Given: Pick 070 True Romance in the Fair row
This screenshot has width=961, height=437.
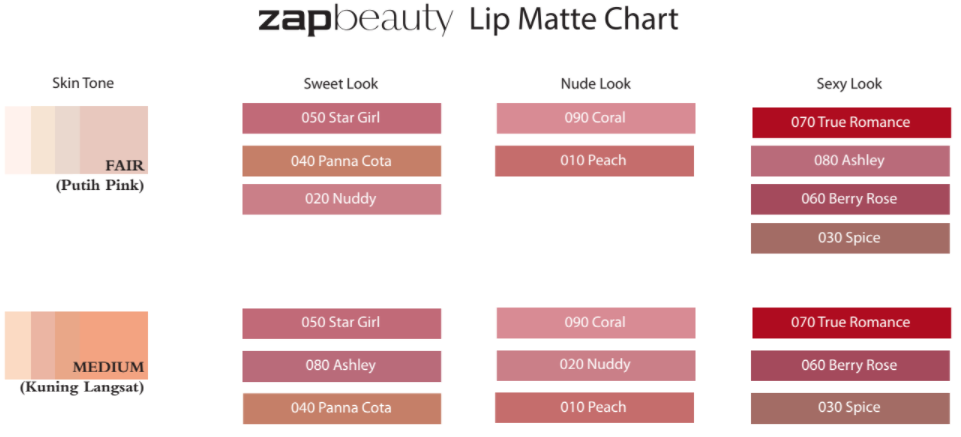Looking at the screenshot, I should click(851, 122).
